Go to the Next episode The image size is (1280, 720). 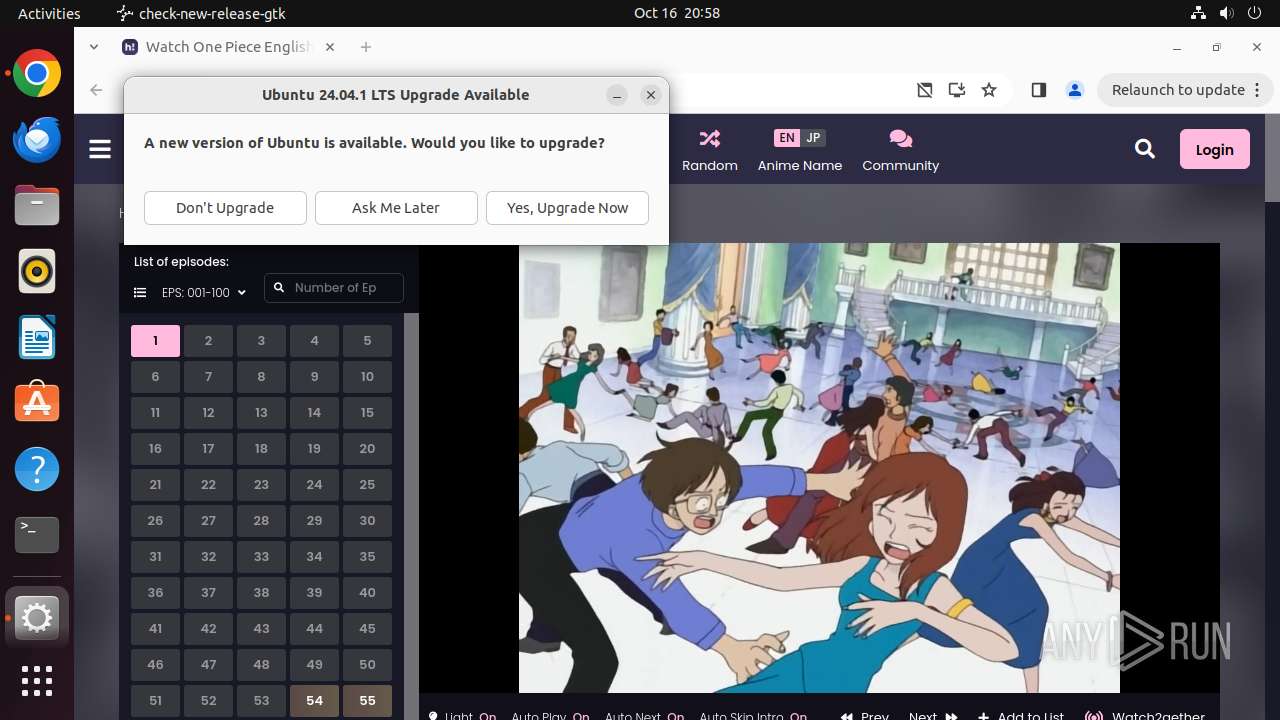[933, 716]
